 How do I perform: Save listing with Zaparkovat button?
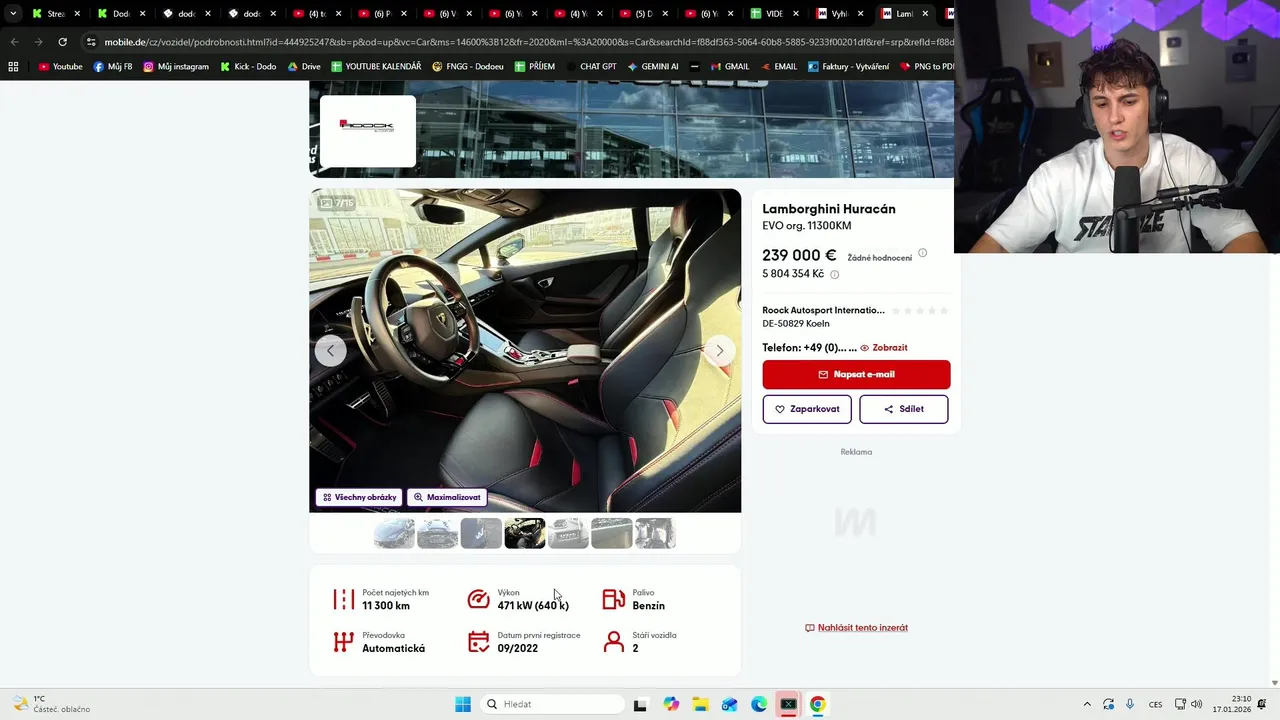tap(807, 409)
